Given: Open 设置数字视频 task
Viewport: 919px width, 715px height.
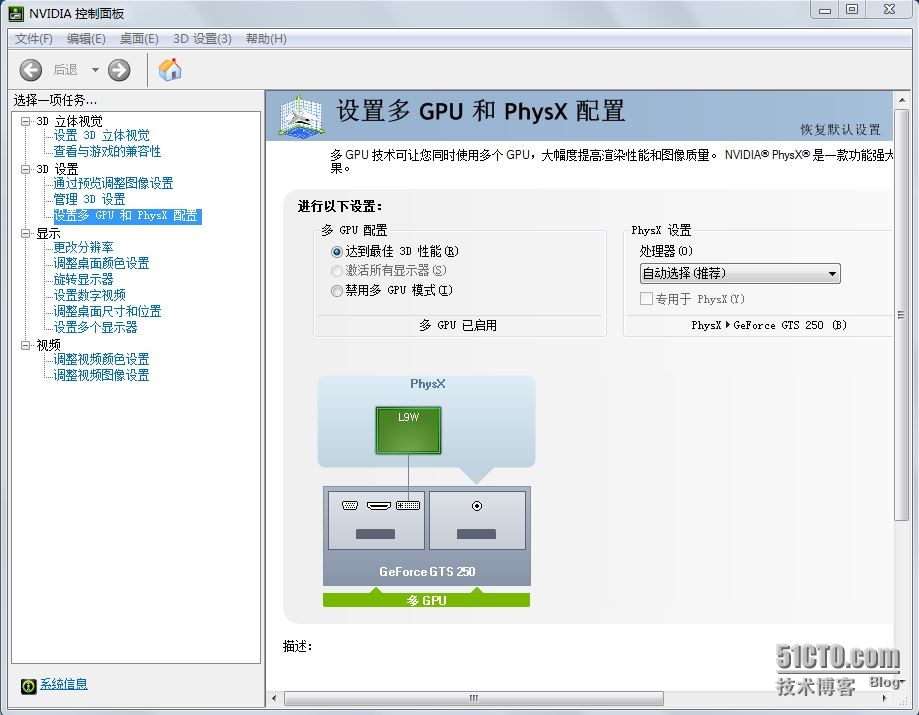Looking at the screenshot, I should click(x=90, y=295).
